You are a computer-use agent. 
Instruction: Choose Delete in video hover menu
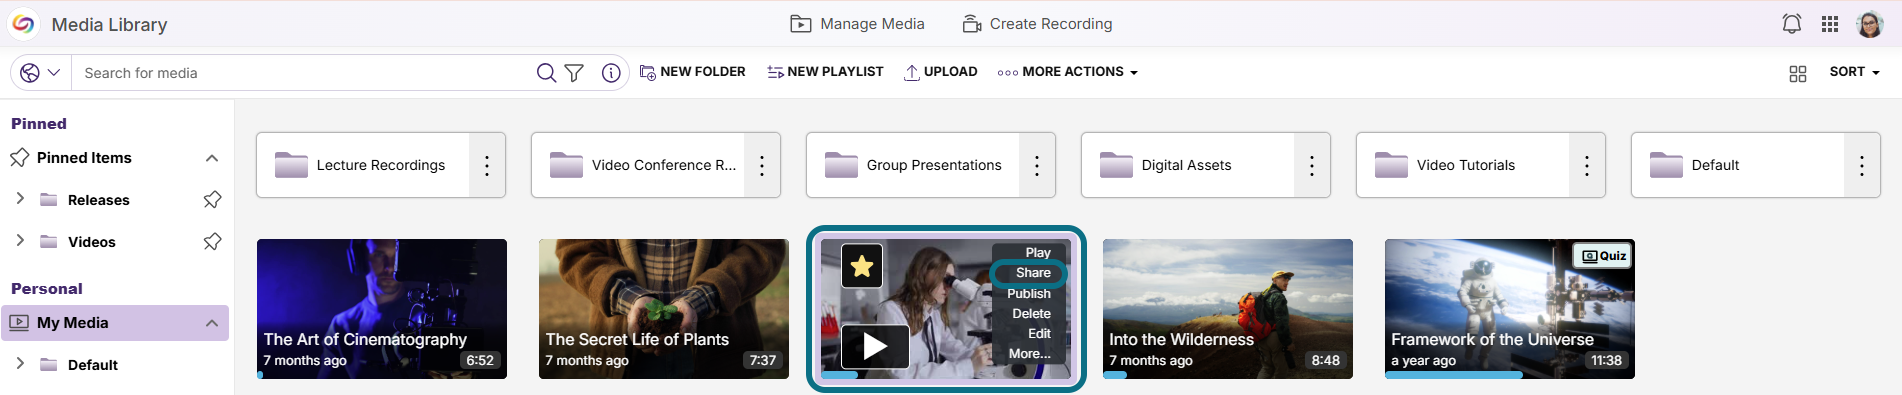point(1031,314)
